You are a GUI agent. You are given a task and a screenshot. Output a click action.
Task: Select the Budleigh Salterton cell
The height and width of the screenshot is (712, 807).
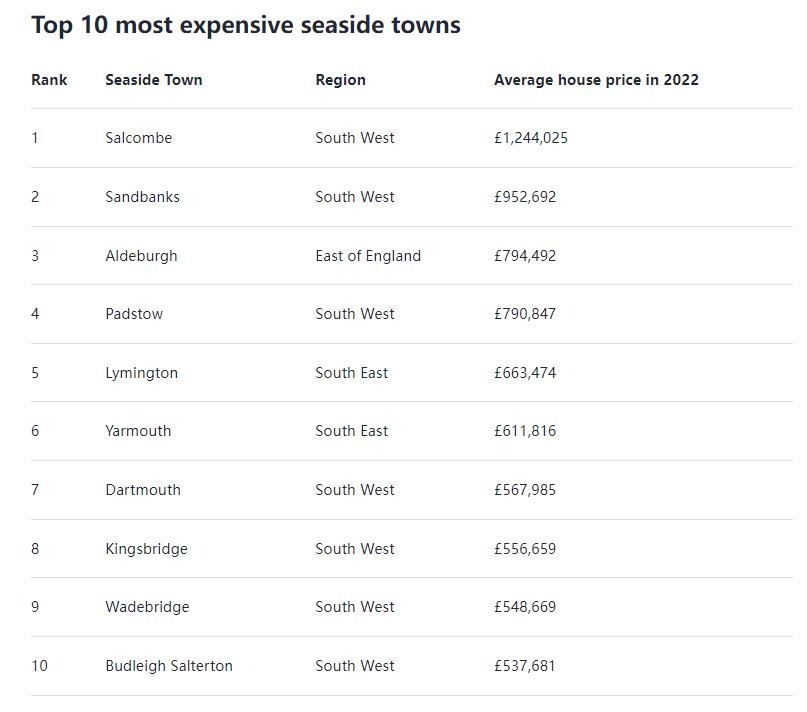click(169, 666)
